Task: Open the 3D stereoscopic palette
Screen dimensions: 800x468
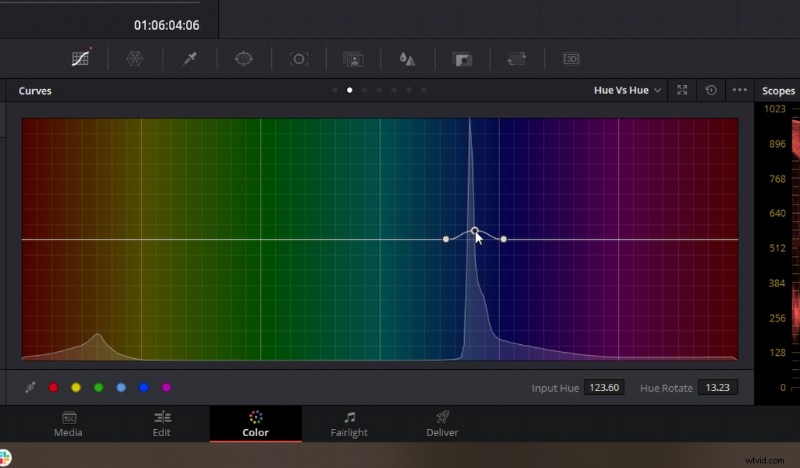Action: (571, 59)
